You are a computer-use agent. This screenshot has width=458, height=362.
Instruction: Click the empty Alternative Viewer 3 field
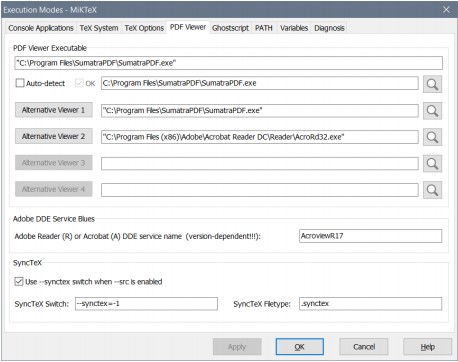point(260,163)
